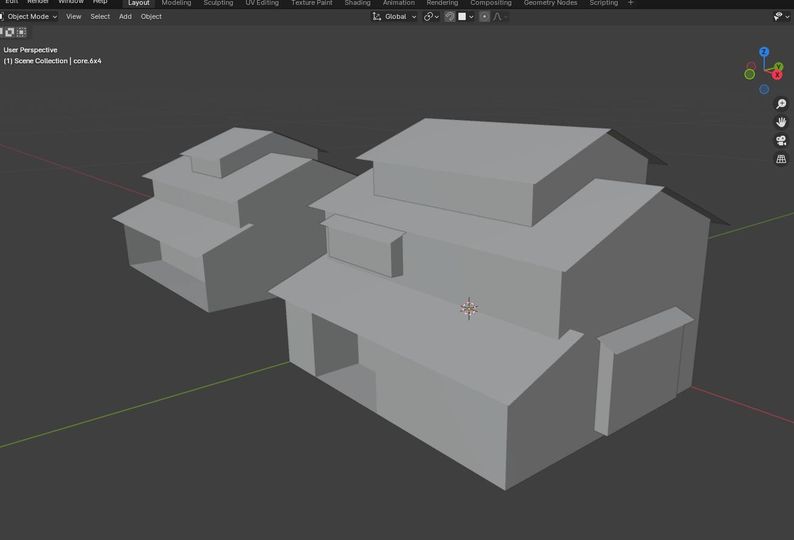Switch to the Scripting workspace tab

click(604, 3)
